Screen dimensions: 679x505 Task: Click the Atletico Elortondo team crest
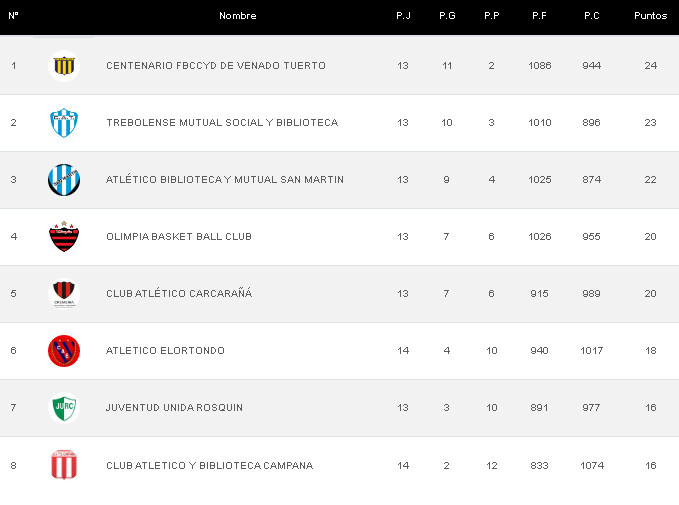coord(64,351)
